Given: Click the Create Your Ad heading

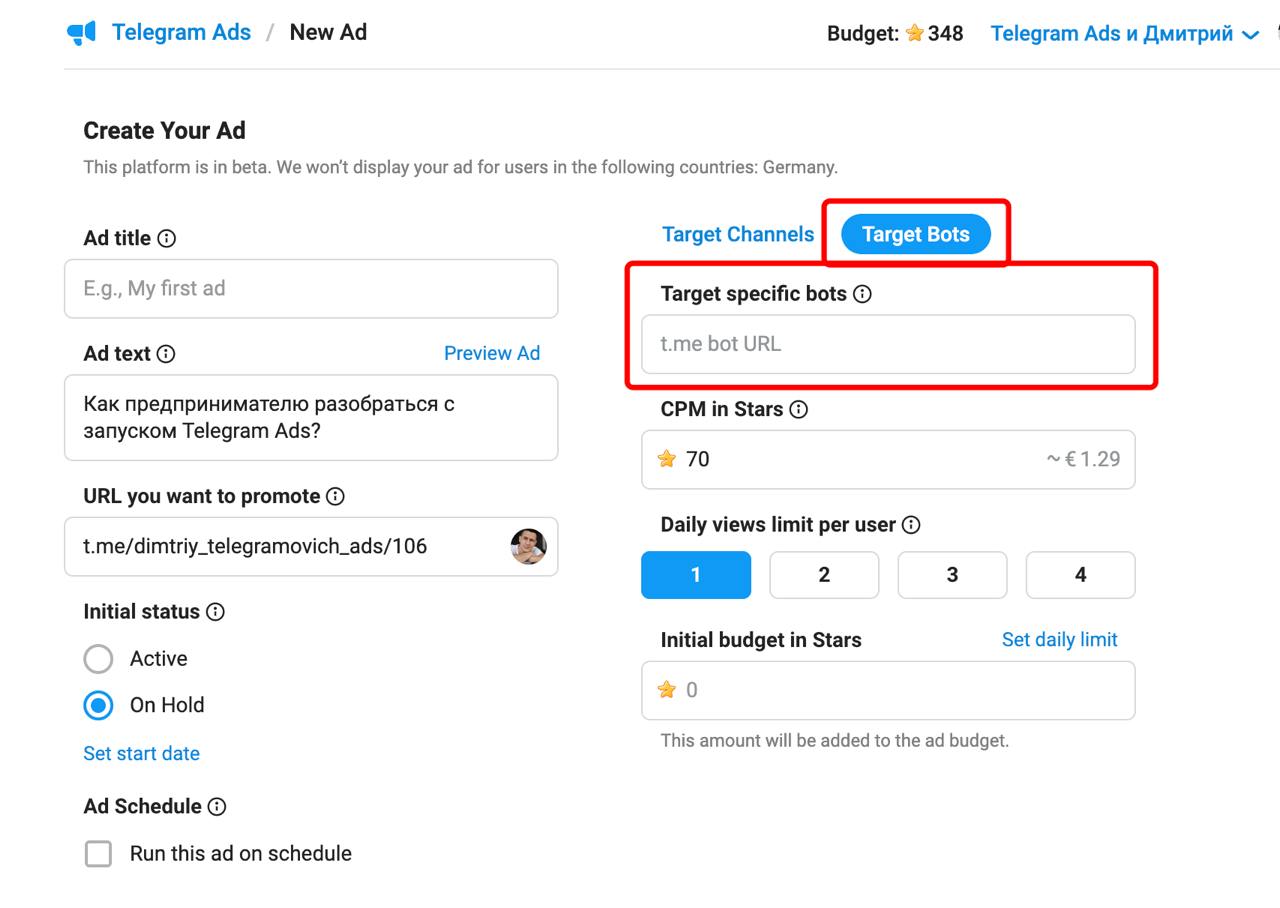Looking at the screenshot, I should [164, 131].
